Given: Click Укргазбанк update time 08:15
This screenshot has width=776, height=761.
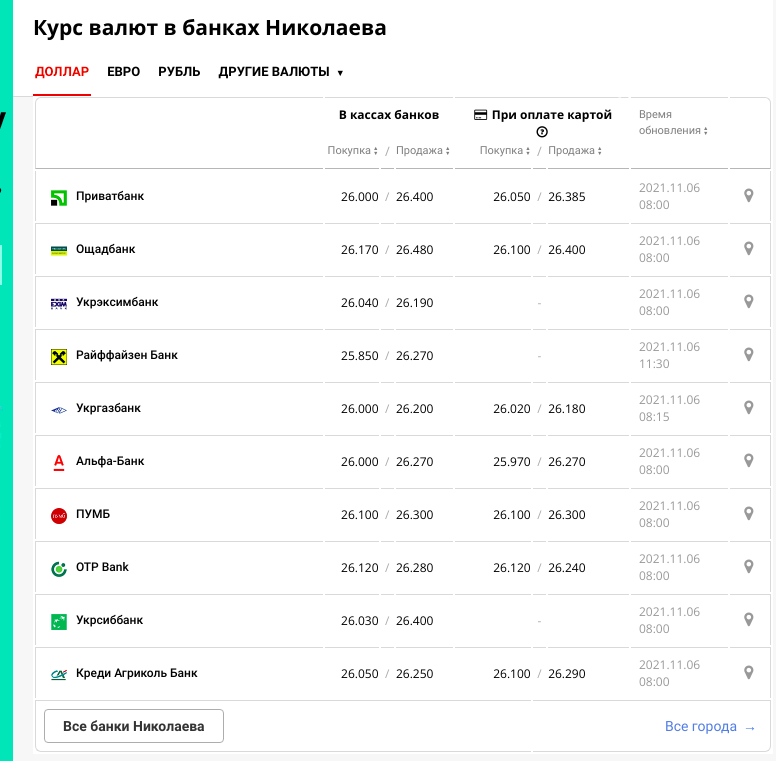Looking at the screenshot, I should click(654, 417).
